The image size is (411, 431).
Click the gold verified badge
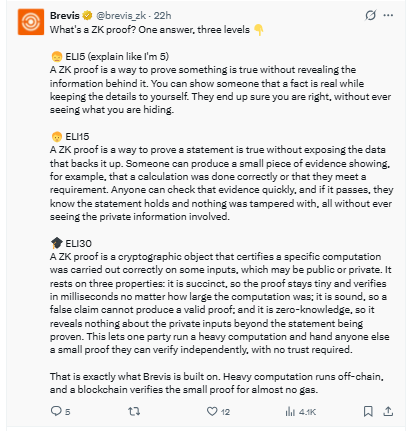point(87,15)
